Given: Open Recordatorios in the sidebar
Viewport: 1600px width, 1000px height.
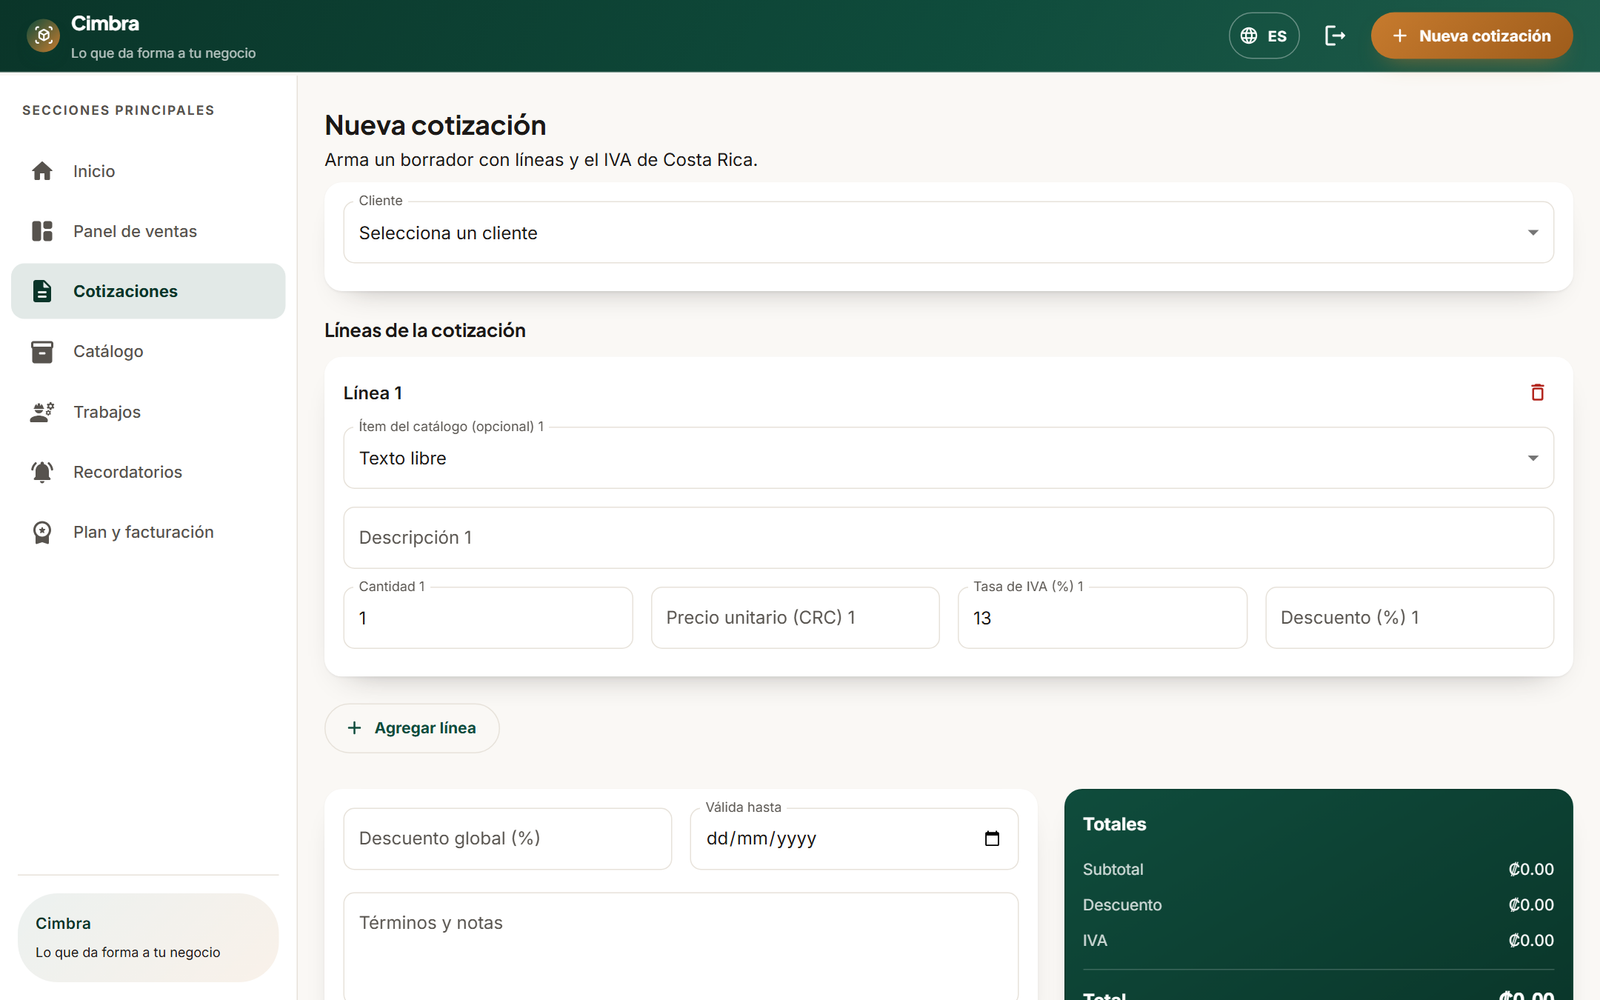Looking at the screenshot, I should 148,472.
